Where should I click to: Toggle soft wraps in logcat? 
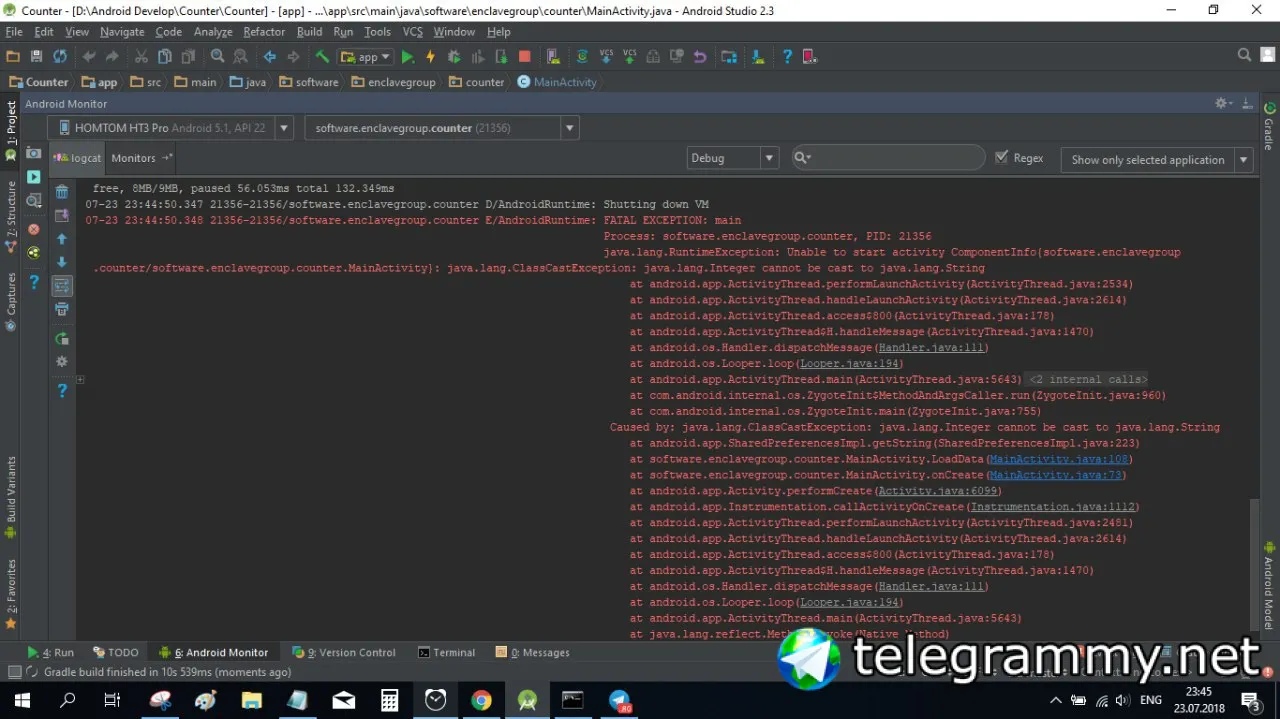62,286
